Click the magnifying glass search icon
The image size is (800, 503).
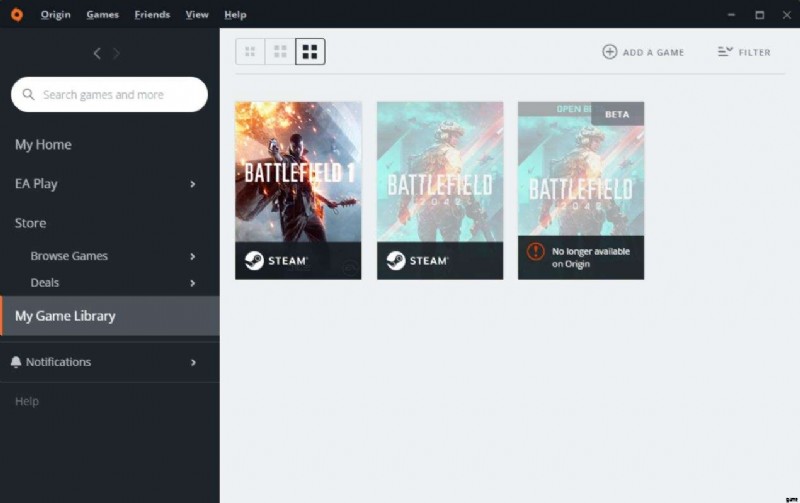(29, 94)
